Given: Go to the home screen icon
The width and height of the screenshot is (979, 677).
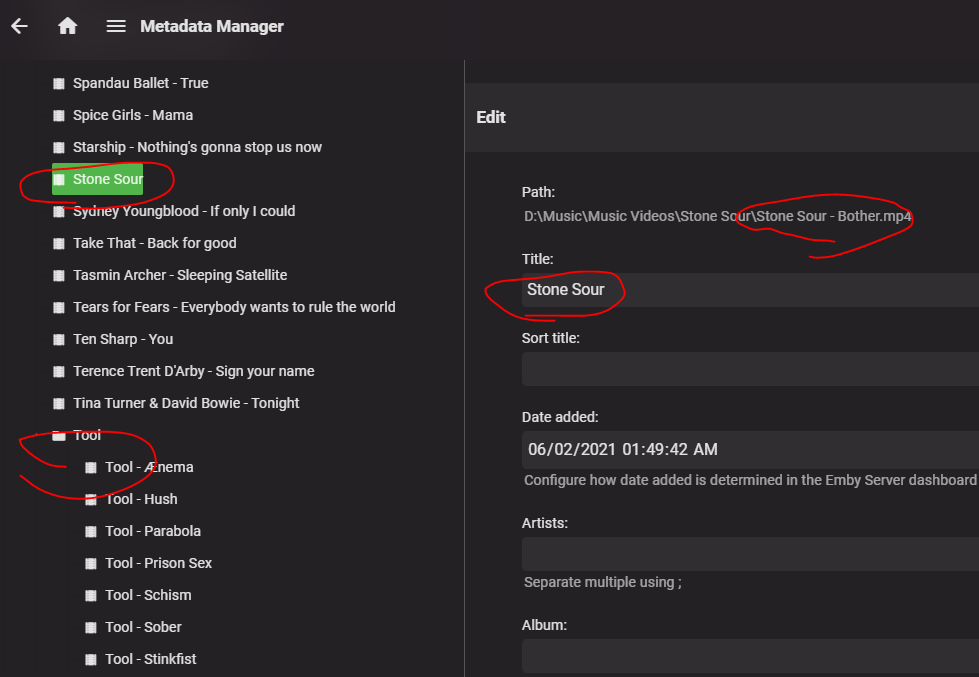Looking at the screenshot, I should point(68,27).
